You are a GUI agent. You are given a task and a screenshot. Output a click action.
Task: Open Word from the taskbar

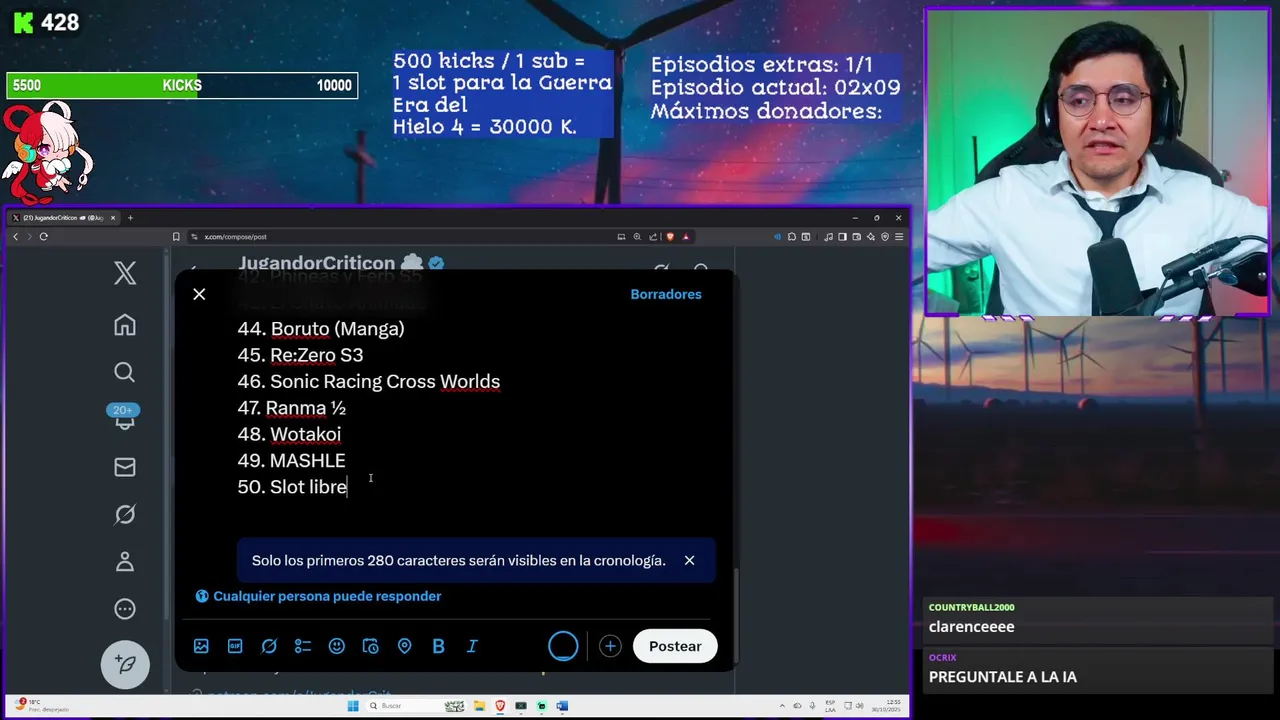tap(562, 706)
